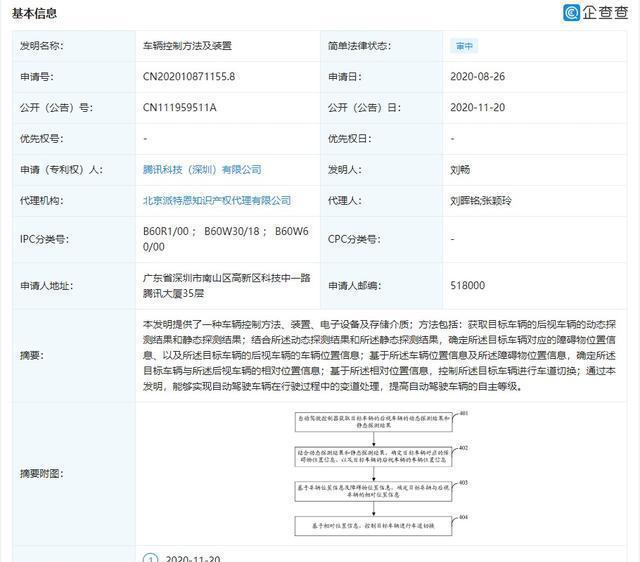The width and height of the screenshot is (640, 562).
Task: Click the 申请号 field label
Action: 36,77
